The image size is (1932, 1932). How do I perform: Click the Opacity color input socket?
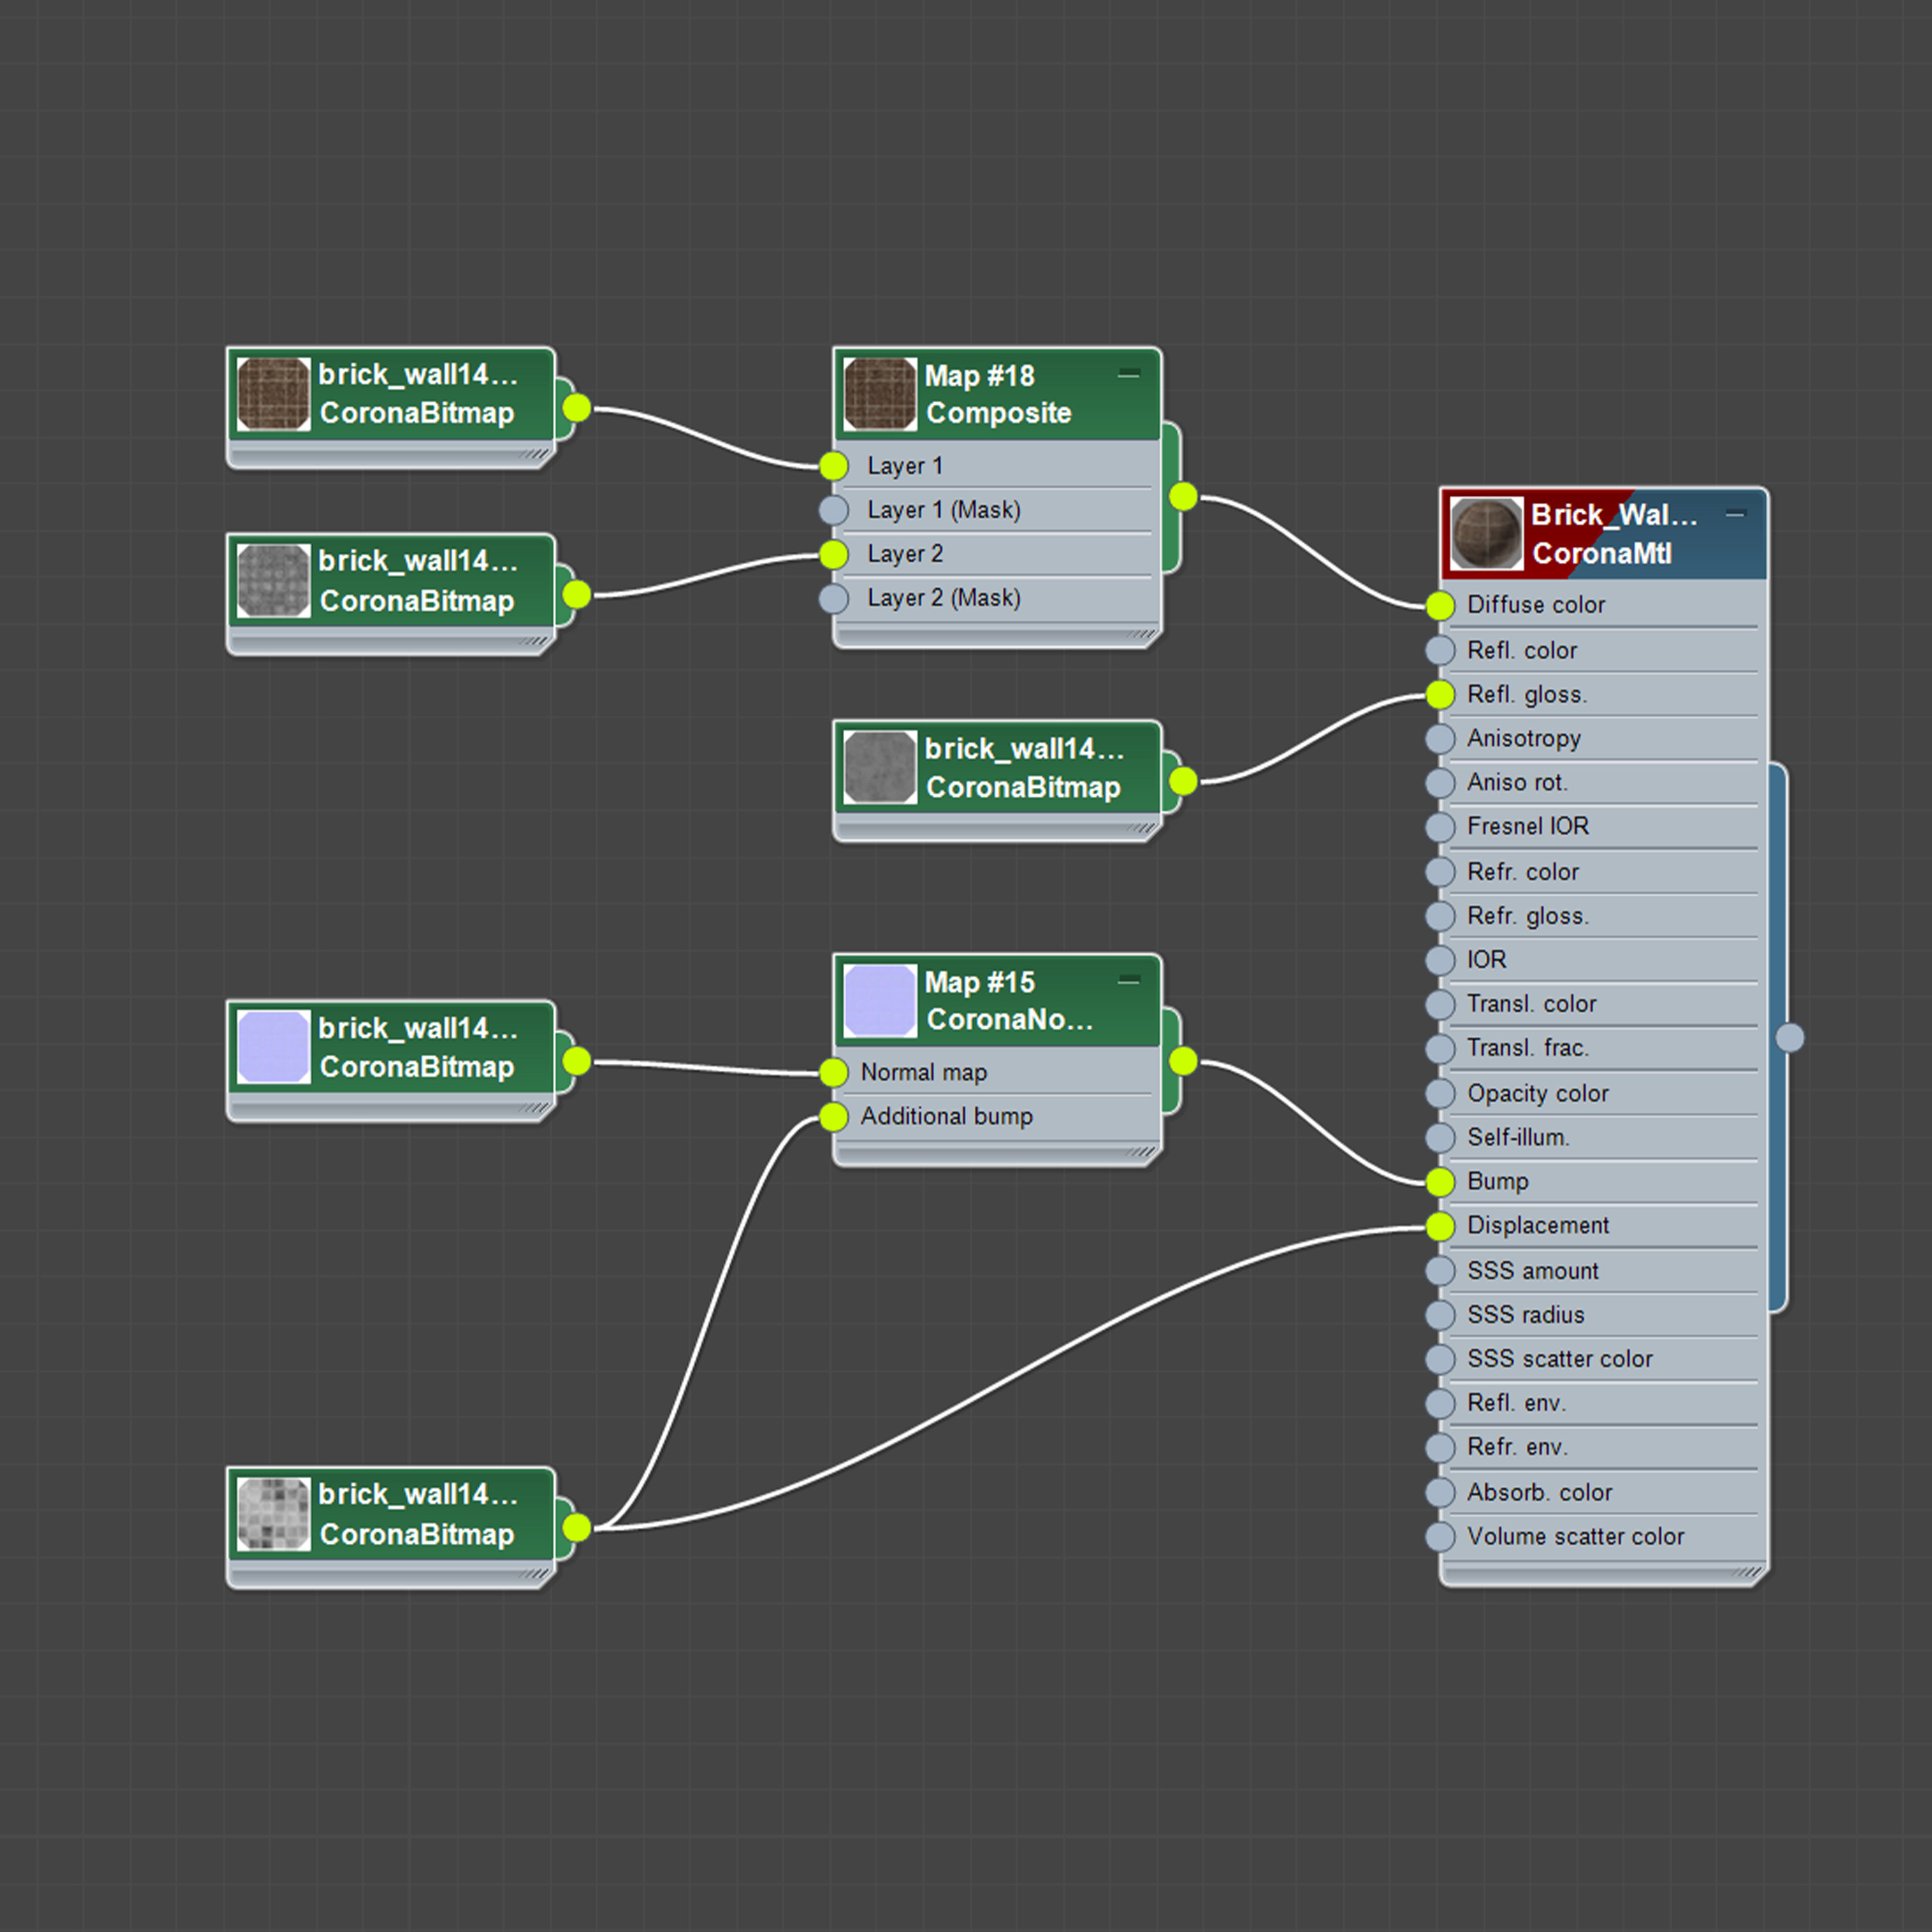[x=1439, y=1093]
